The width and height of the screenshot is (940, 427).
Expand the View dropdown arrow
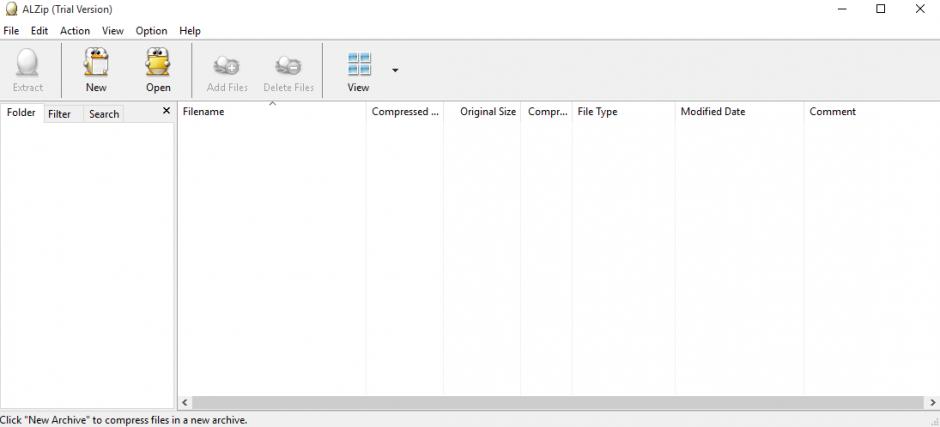coord(395,70)
